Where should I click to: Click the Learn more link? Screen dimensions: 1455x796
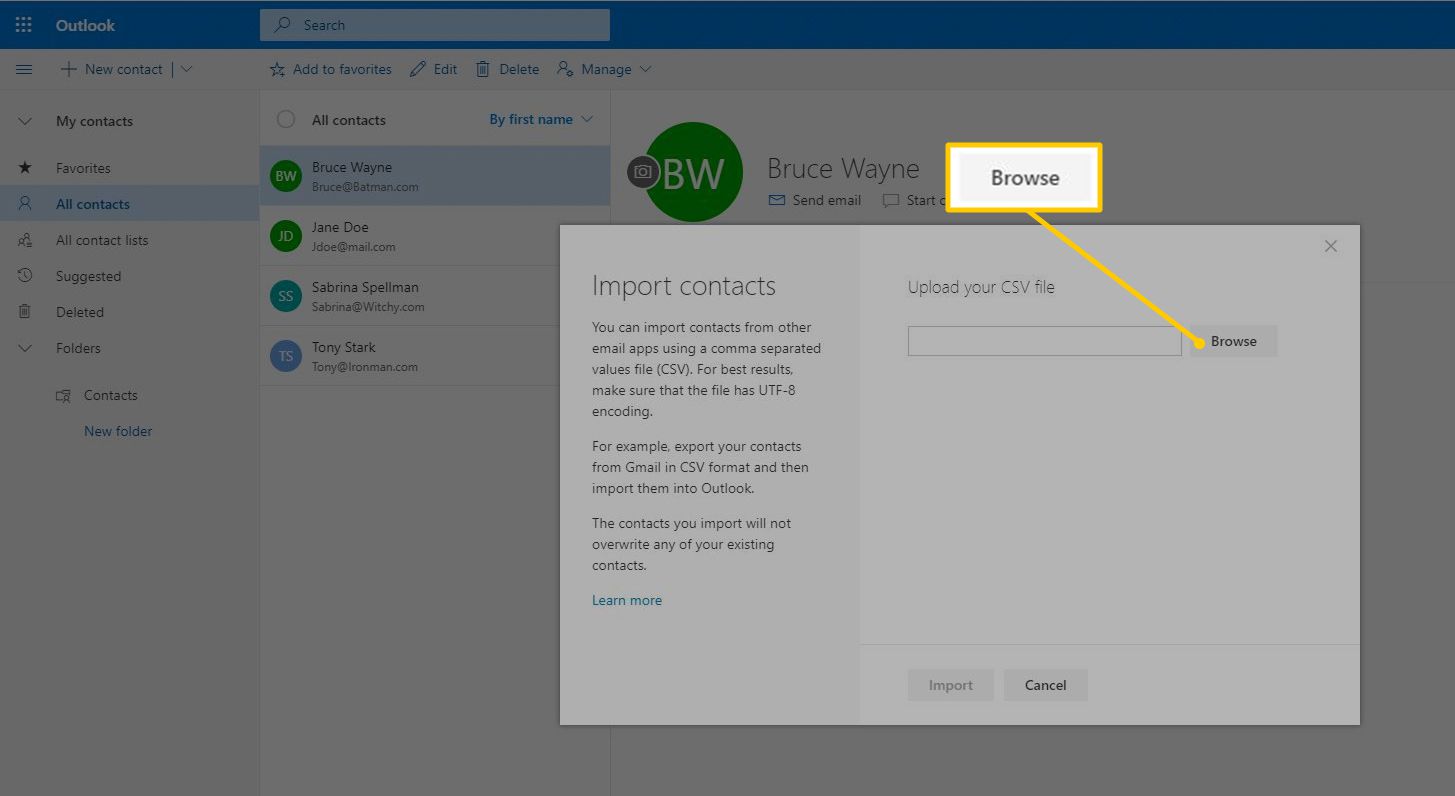pos(627,600)
